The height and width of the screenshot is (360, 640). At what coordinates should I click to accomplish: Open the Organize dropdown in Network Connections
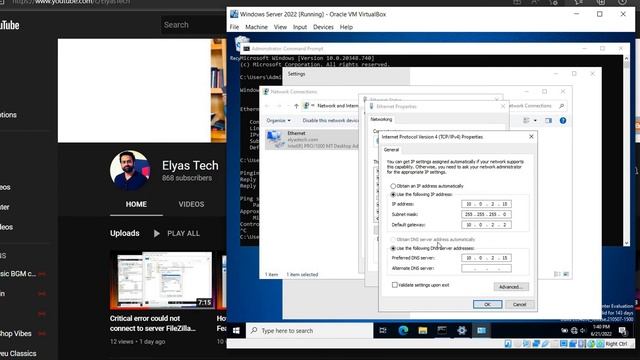tap(278, 121)
